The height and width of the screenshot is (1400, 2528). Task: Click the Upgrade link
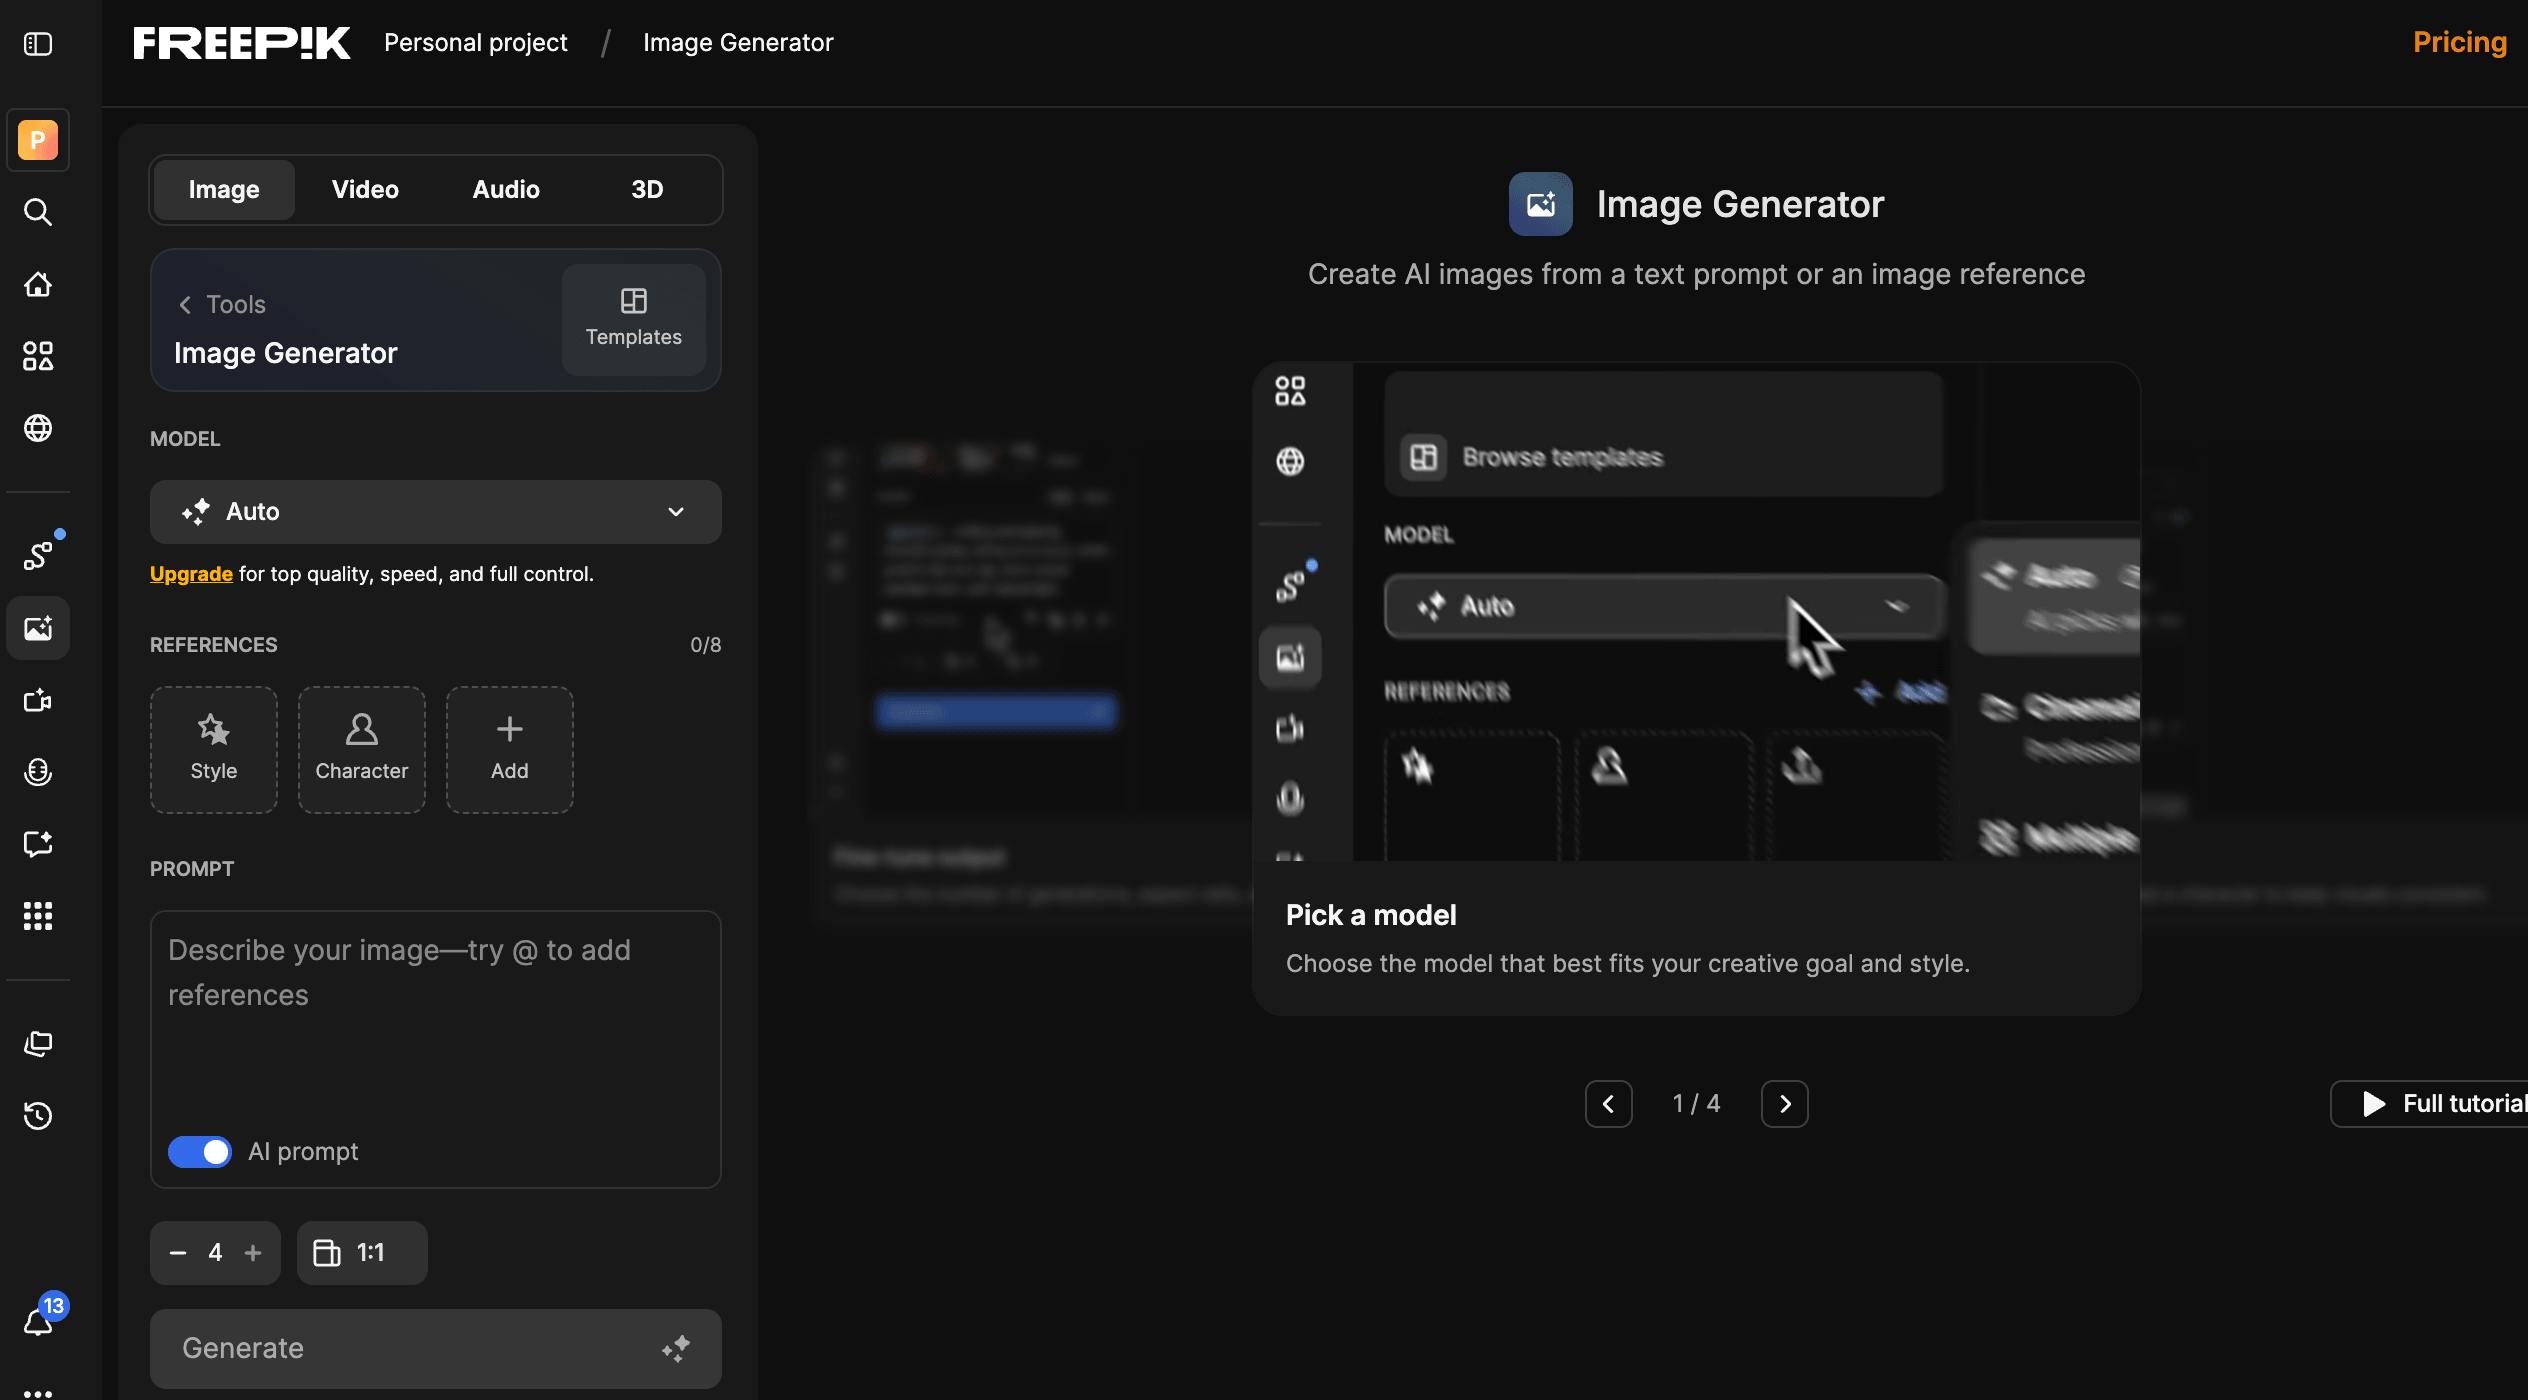pyautogui.click(x=191, y=574)
